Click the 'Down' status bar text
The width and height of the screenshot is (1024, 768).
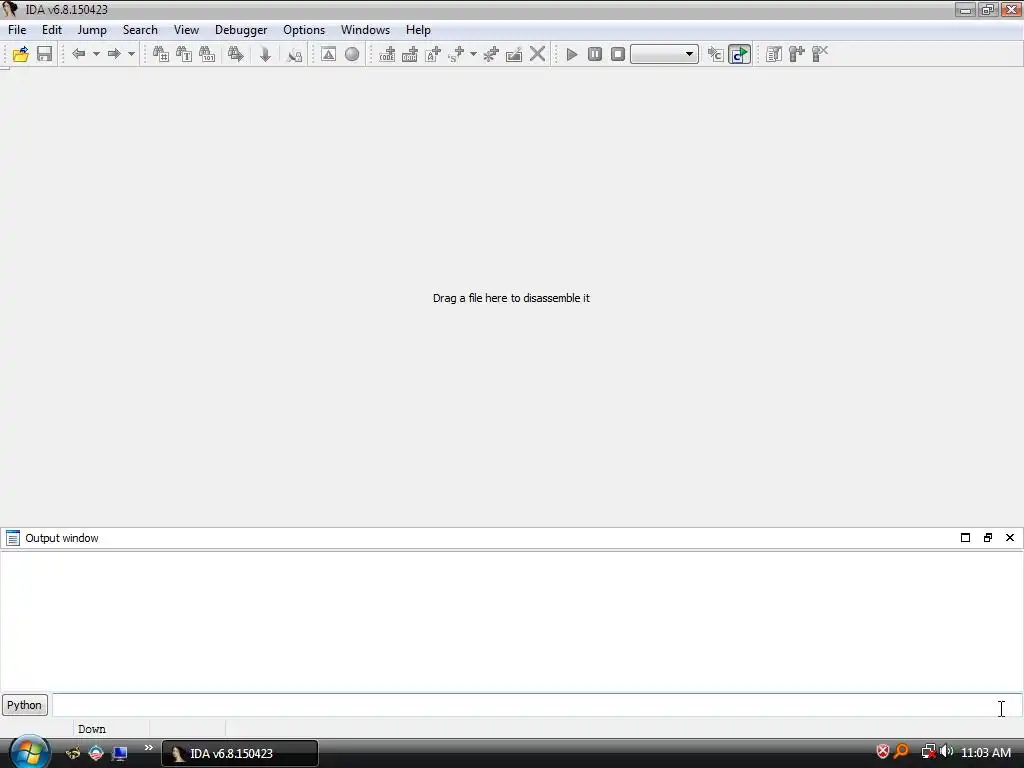(x=92, y=729)
